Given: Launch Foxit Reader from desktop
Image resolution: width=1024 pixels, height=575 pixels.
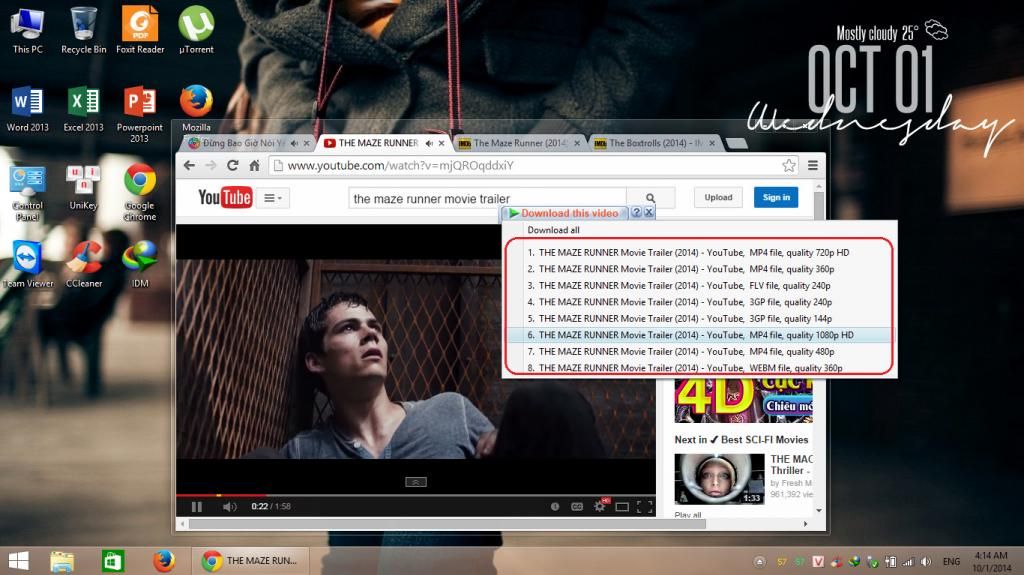Looking at the screenshot, I should tap(140, 30).
